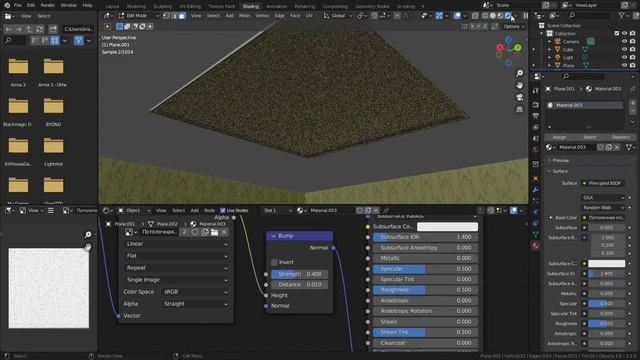
Task: Open Straight alpha dropdown
Action: pyautogui.click(x=195, y=304)
